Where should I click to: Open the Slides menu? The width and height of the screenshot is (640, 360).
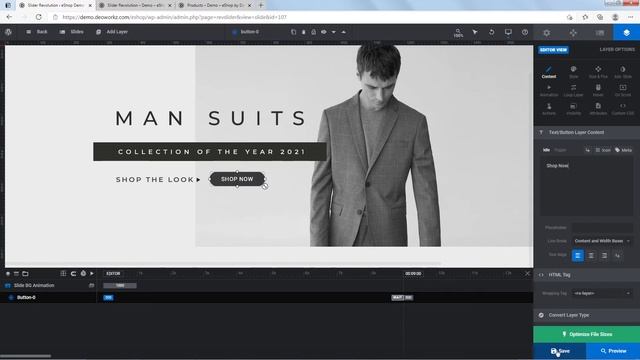pos(72,32)
